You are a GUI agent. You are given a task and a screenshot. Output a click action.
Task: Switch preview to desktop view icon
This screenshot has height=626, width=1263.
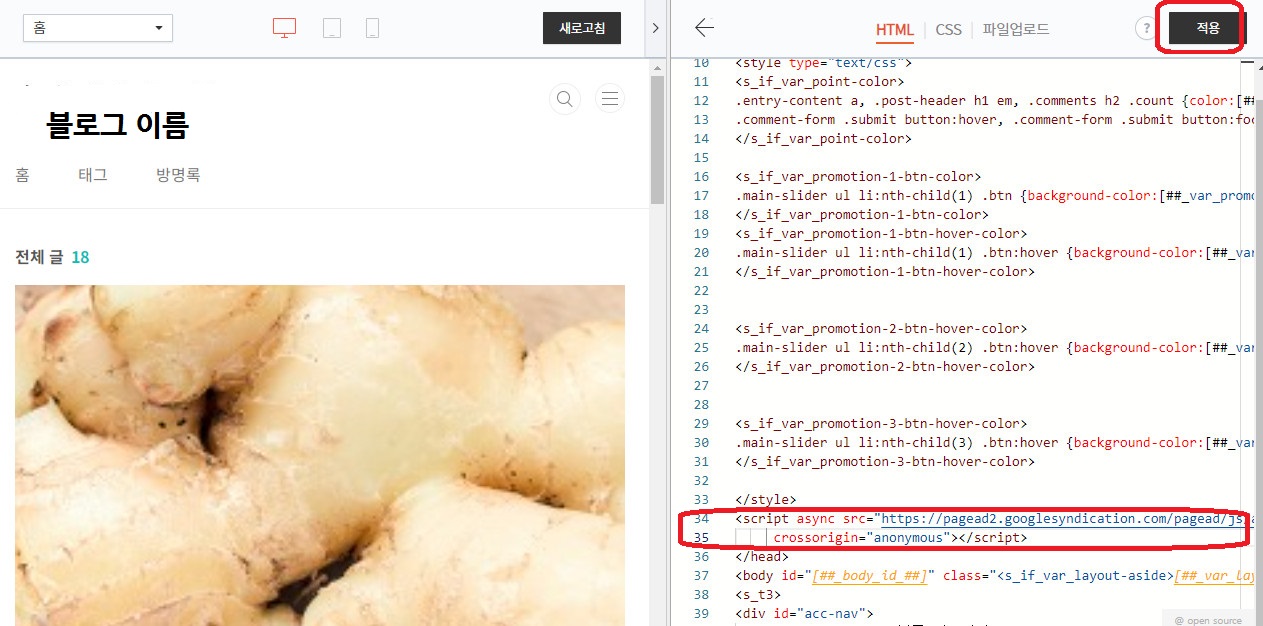pos(284,28)
